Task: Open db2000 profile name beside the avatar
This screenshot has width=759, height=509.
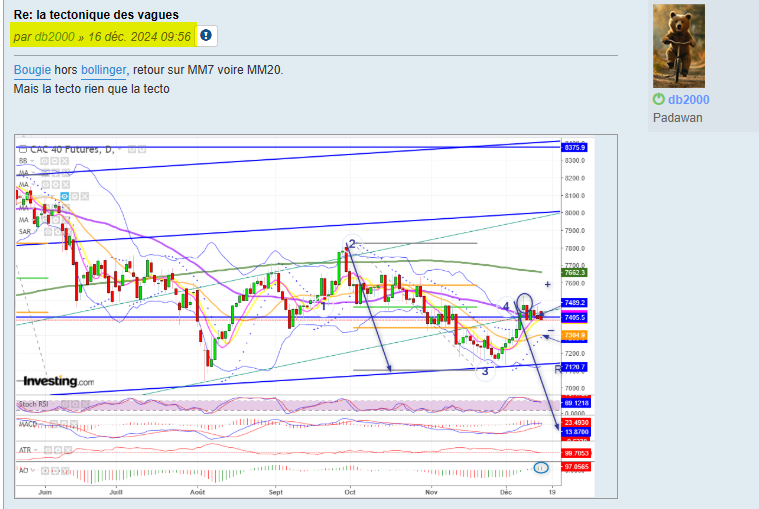Action: pyautogui.click(x=688, y=100)
